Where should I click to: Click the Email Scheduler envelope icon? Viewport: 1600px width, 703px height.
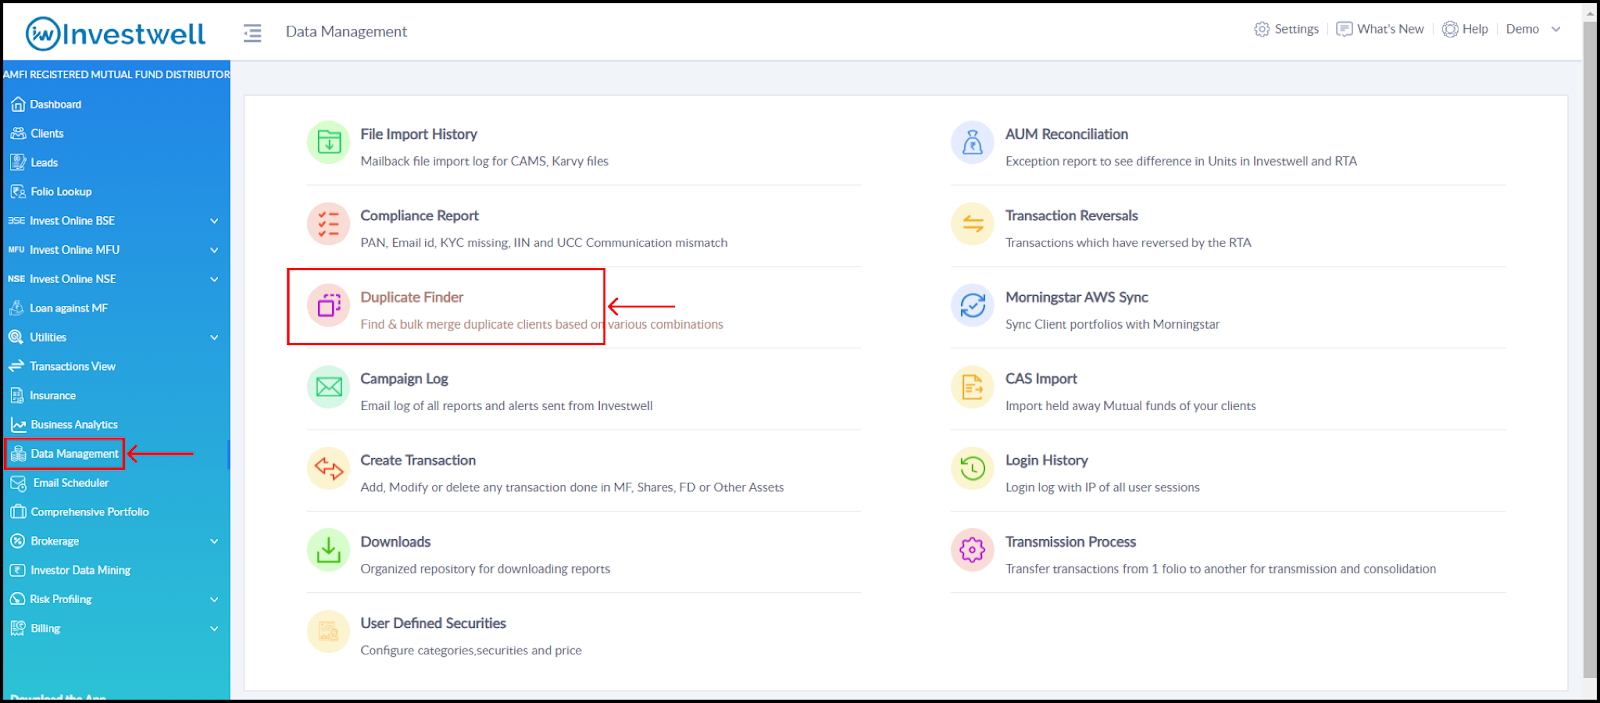coord(18,483)
